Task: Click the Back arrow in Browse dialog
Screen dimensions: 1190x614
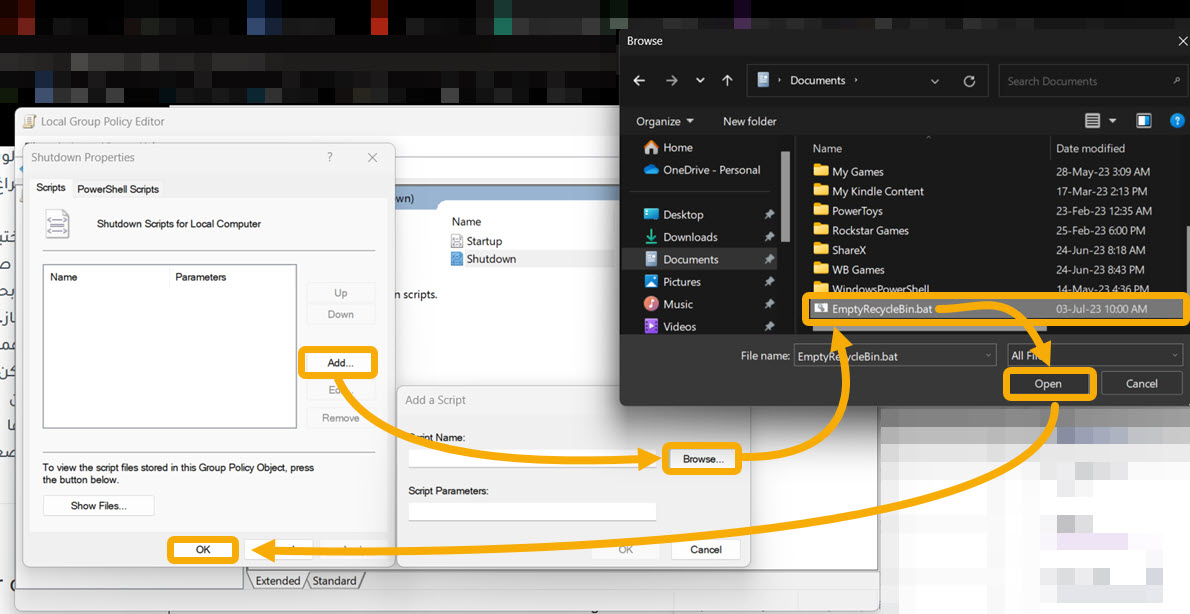Action: coord(639,81)
